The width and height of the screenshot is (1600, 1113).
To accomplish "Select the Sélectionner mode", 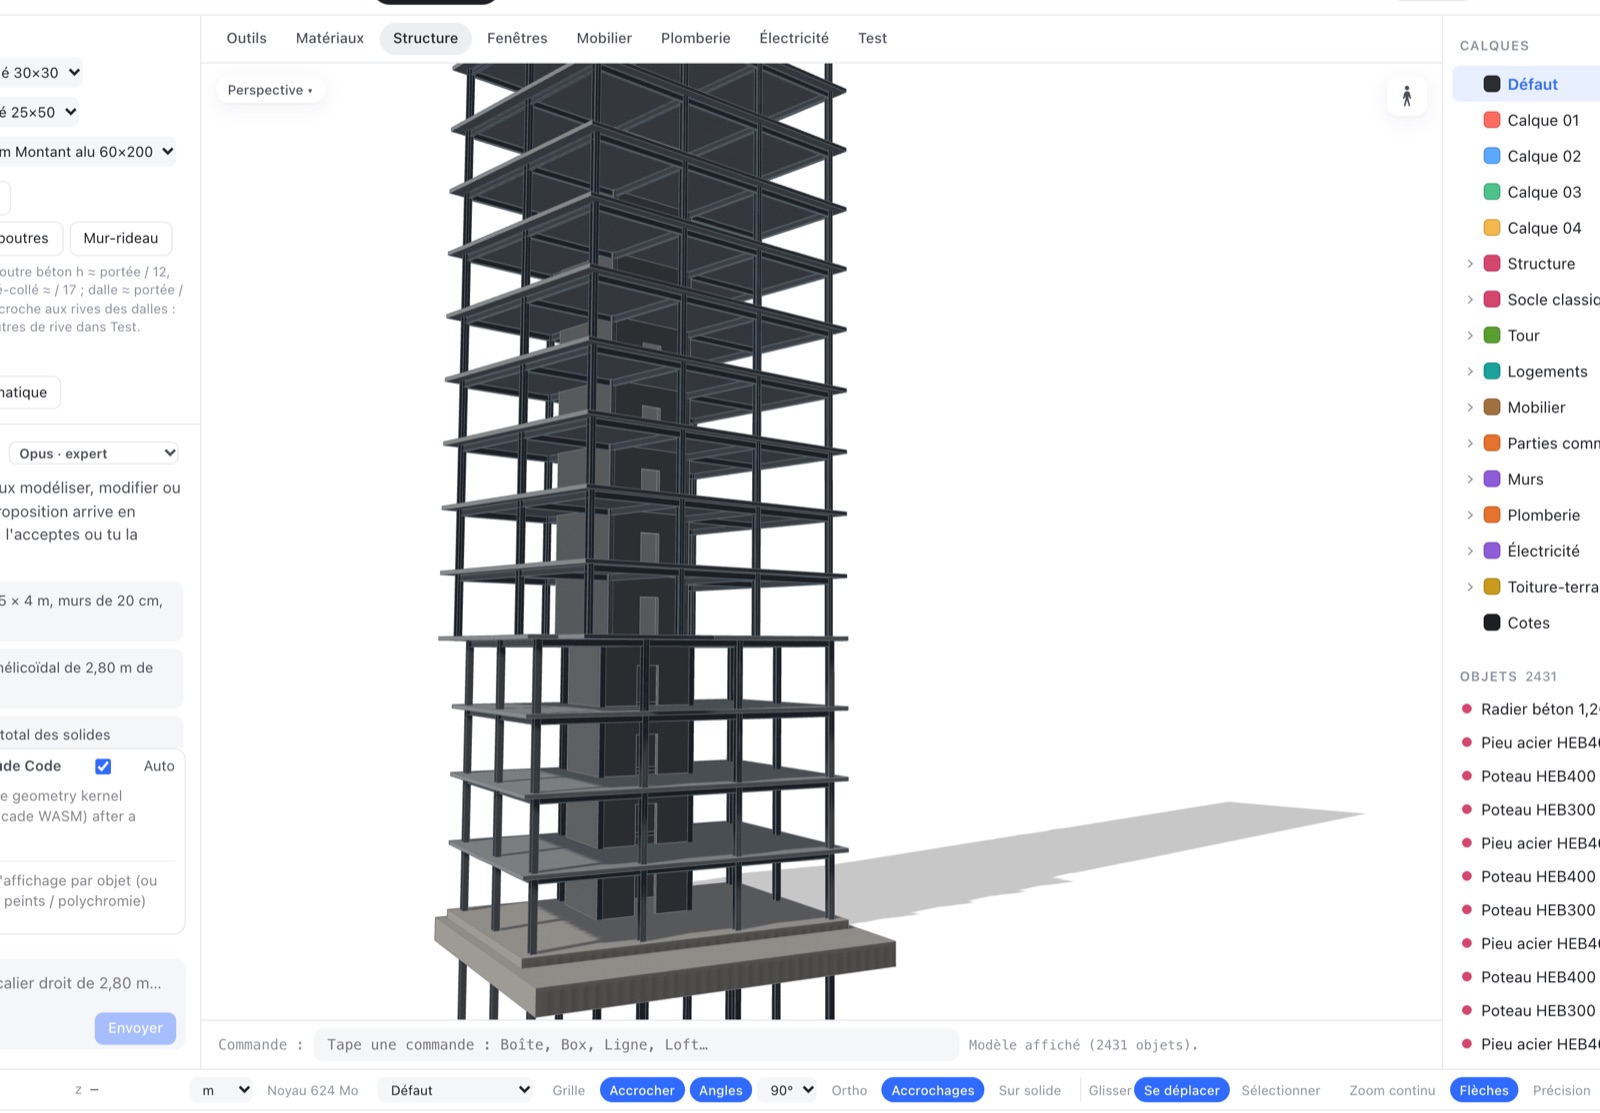I will 1280,1090.
